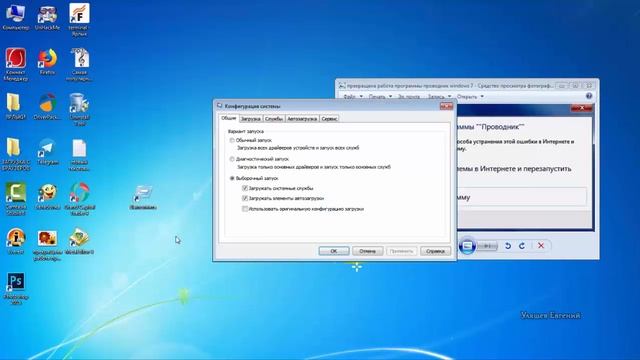
Task: Select the Обычный запуск radio button
Action: 232,140
